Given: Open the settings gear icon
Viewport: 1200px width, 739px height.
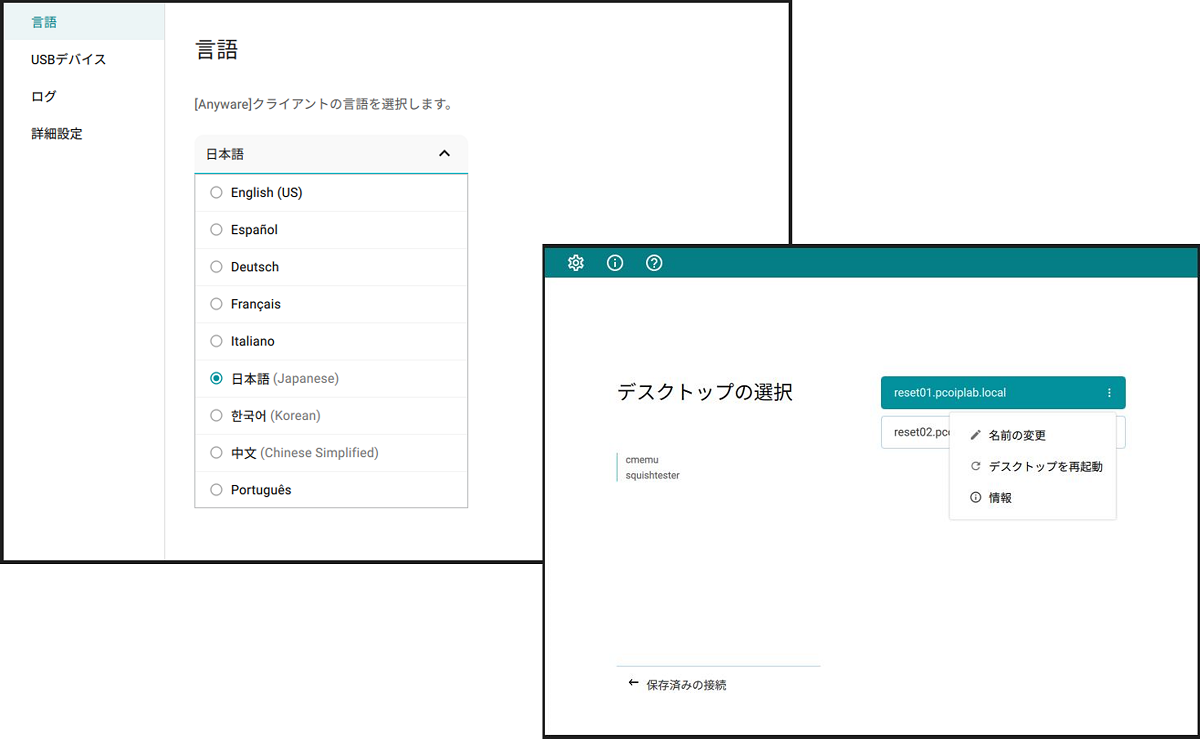Looking at the screenshot, I should click(x=575, y=262).
